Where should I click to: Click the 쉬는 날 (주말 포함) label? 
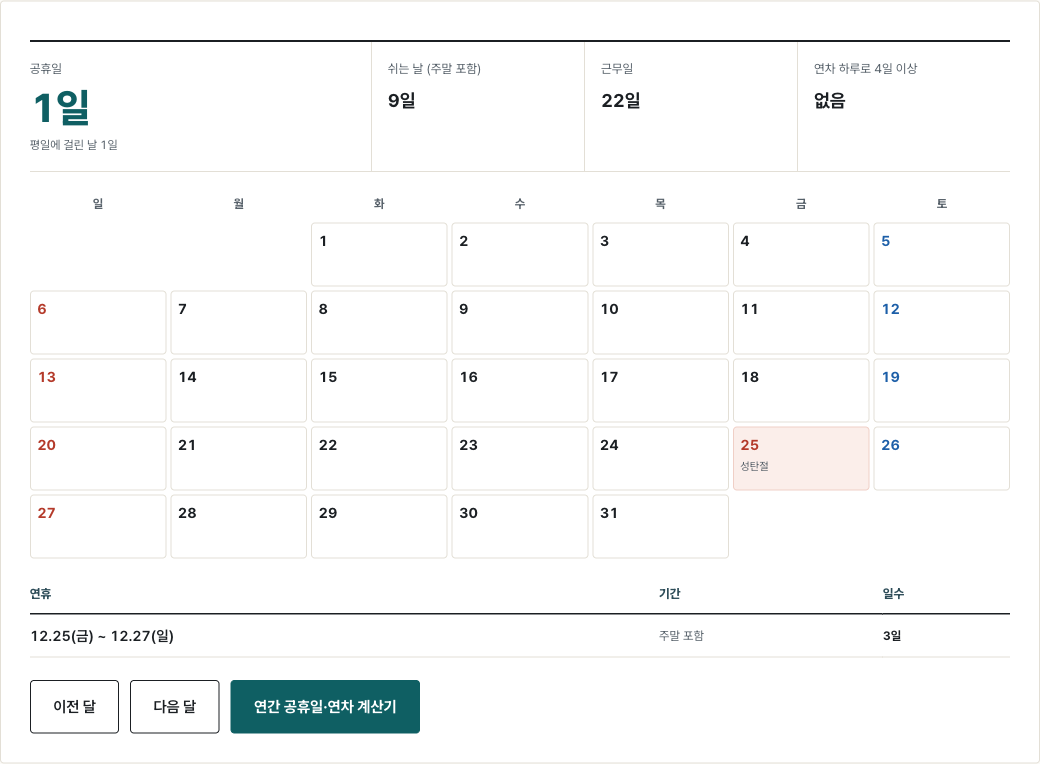click(434, 68)
